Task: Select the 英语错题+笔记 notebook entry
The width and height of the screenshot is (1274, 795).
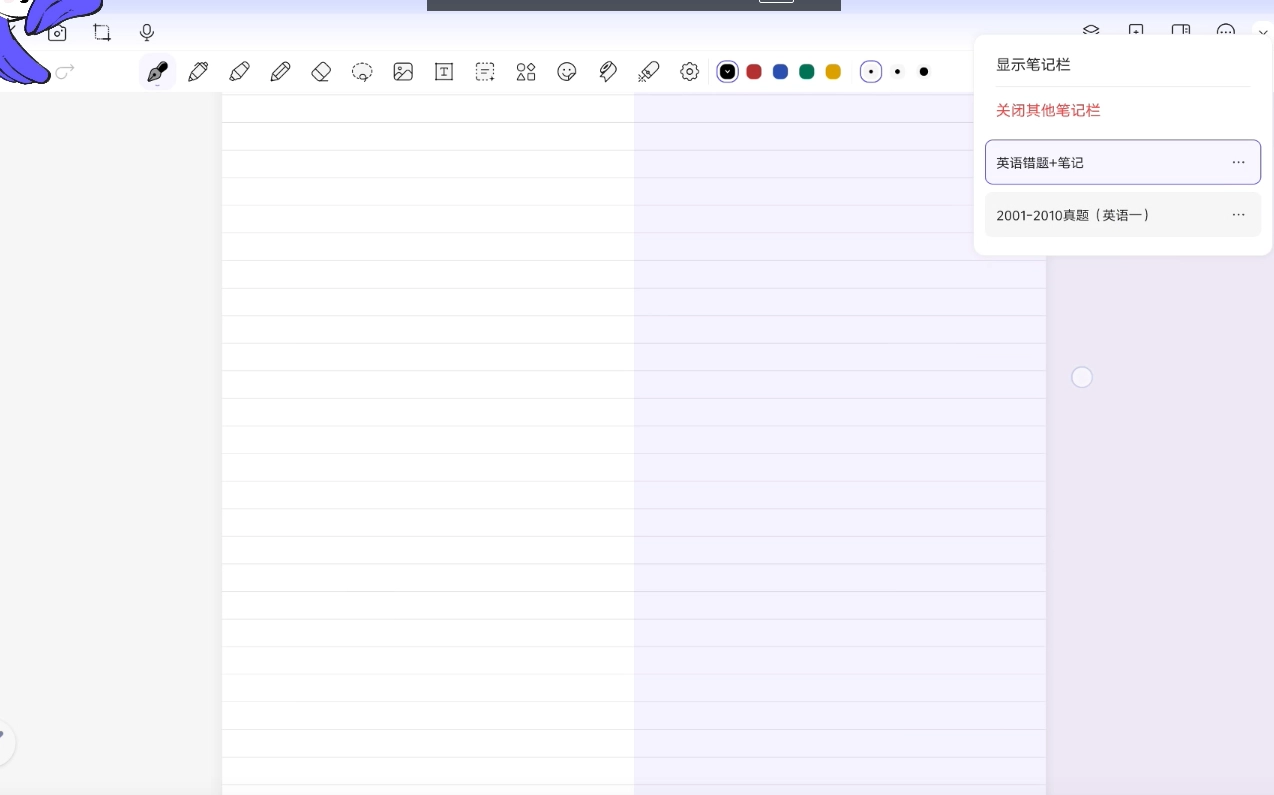Action: pos(1040,162)
